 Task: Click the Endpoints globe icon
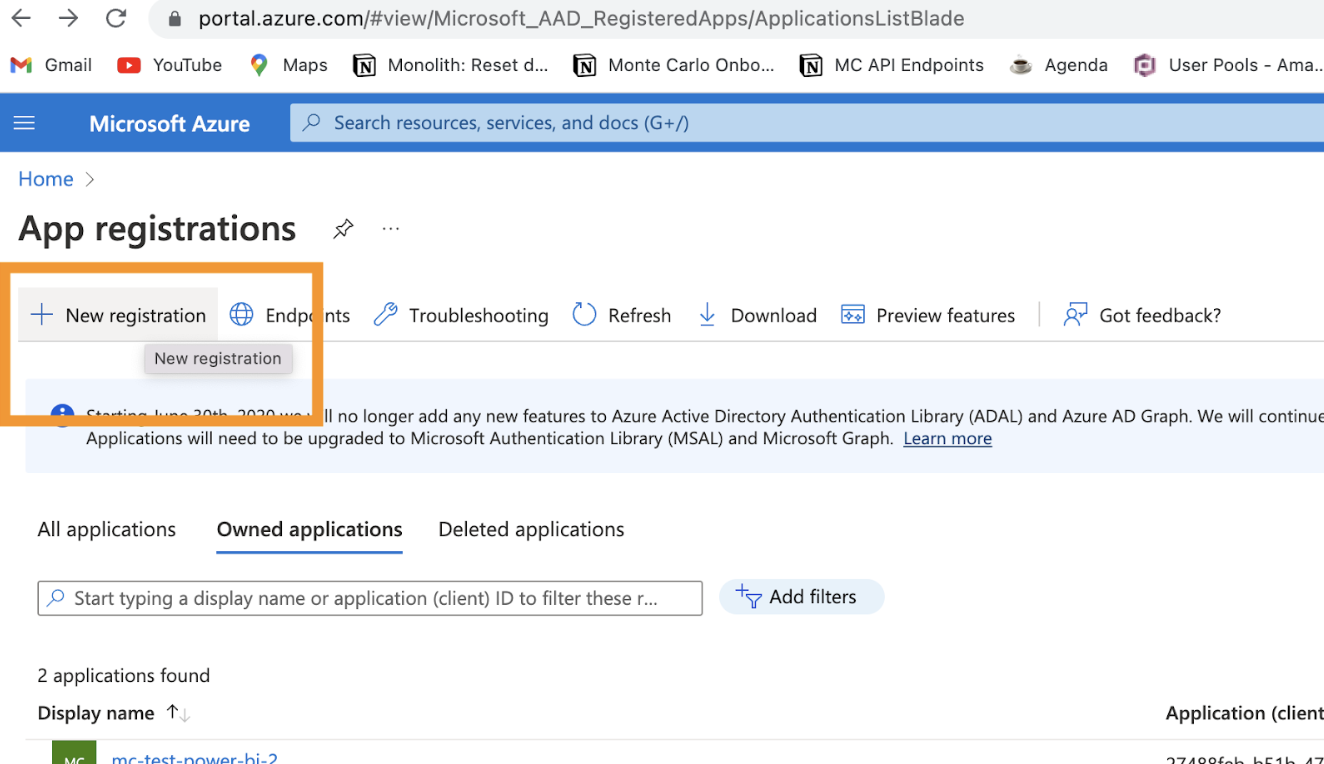[x=241, y=315]
